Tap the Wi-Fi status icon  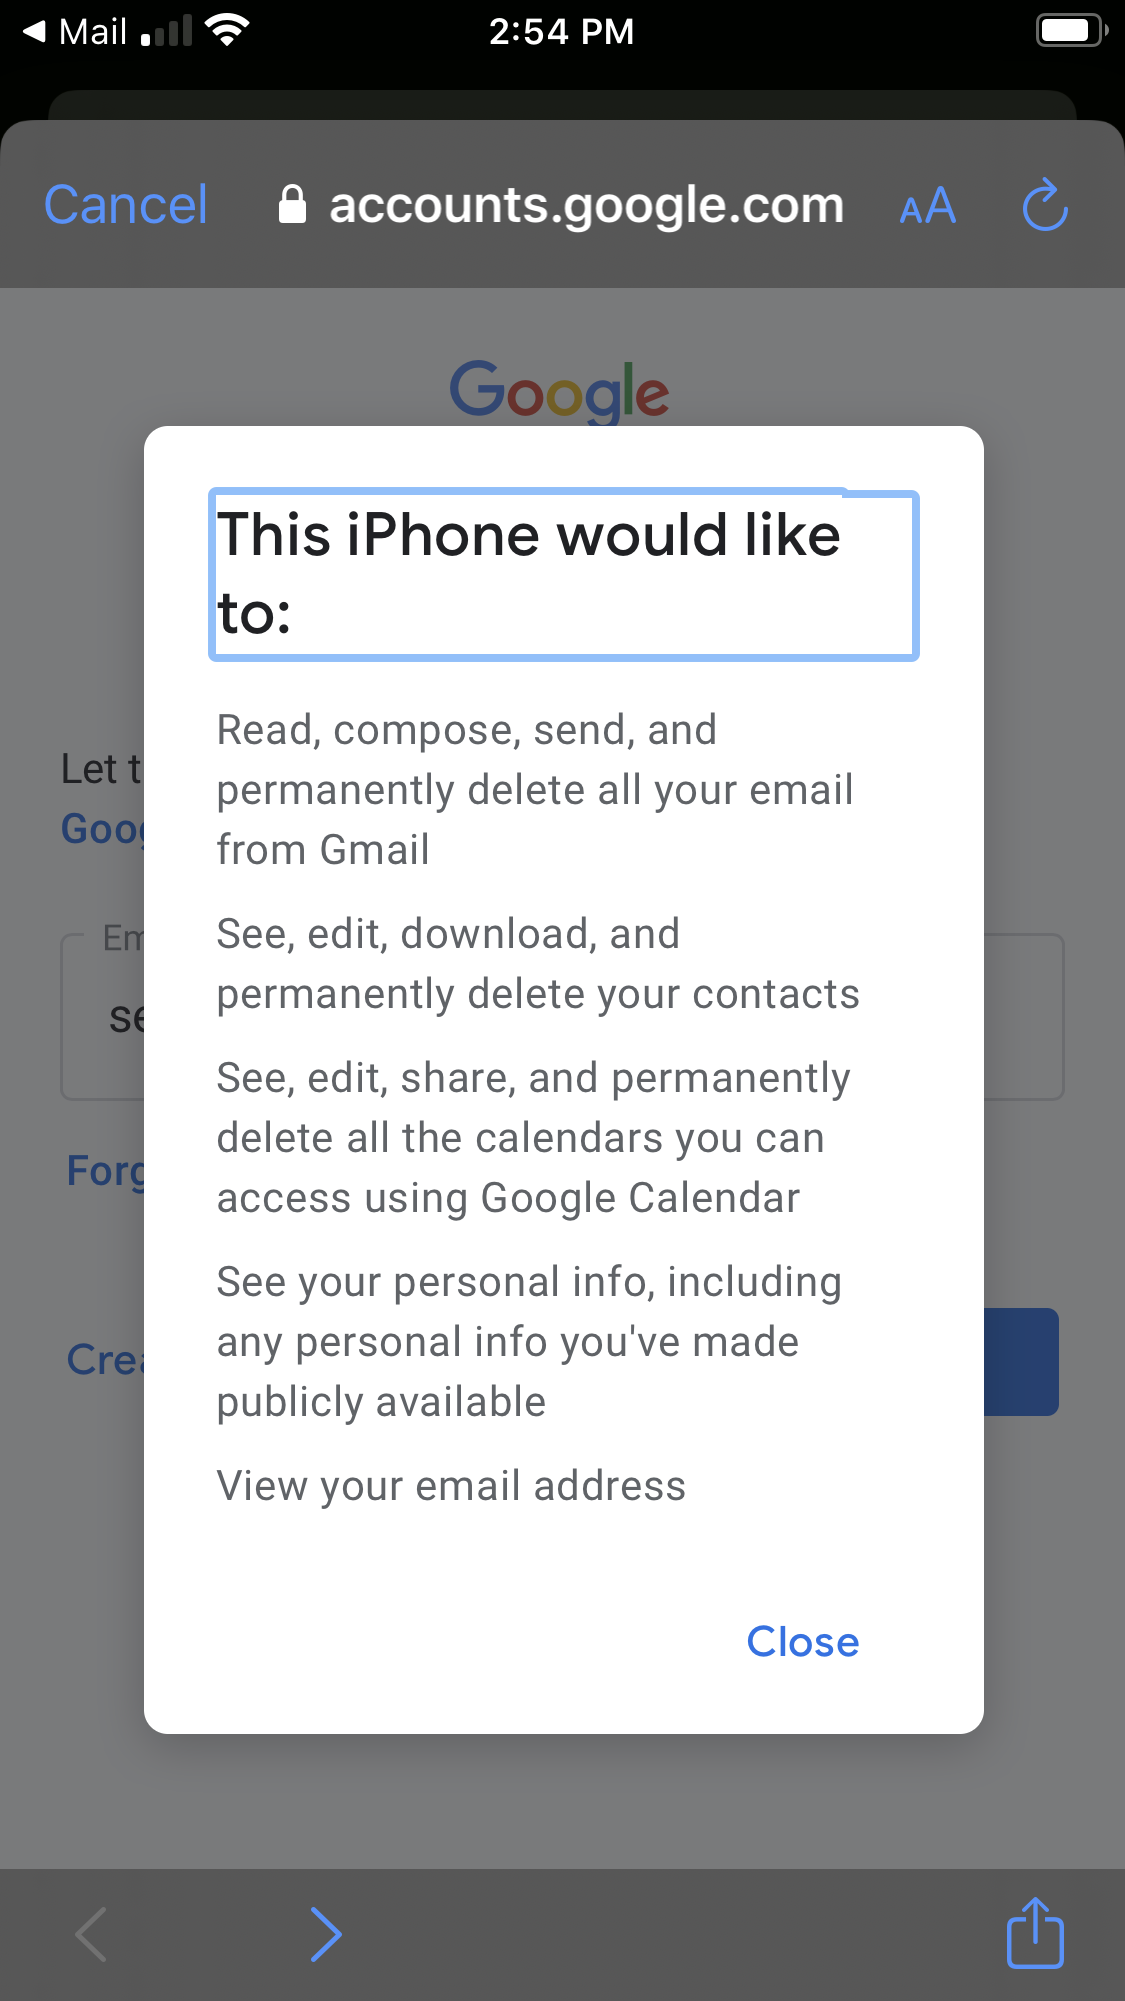click(227, 31)
